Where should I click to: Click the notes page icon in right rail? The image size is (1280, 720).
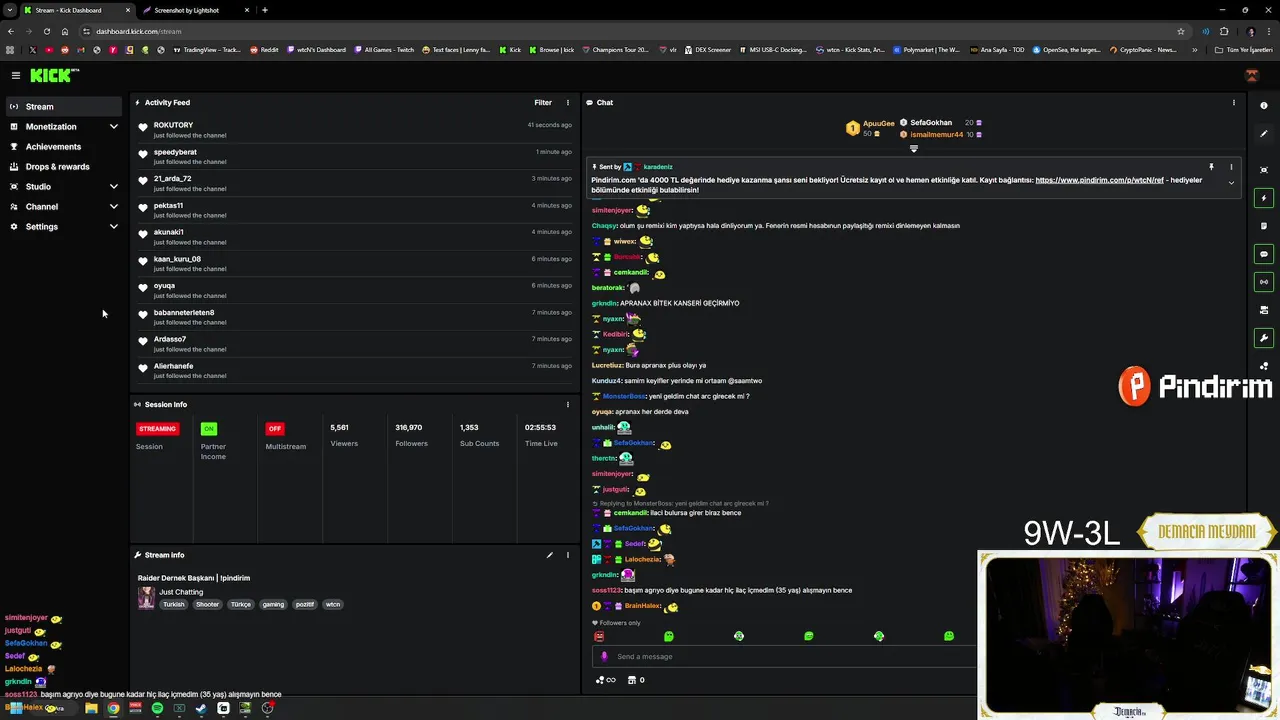tap(1264, 226)
